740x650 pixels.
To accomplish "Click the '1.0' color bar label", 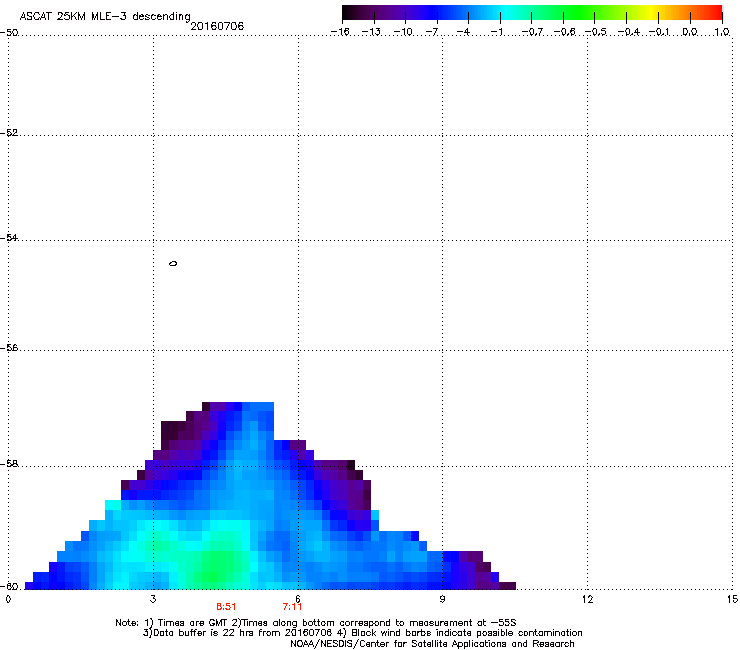I will click(x=722, y=32).
